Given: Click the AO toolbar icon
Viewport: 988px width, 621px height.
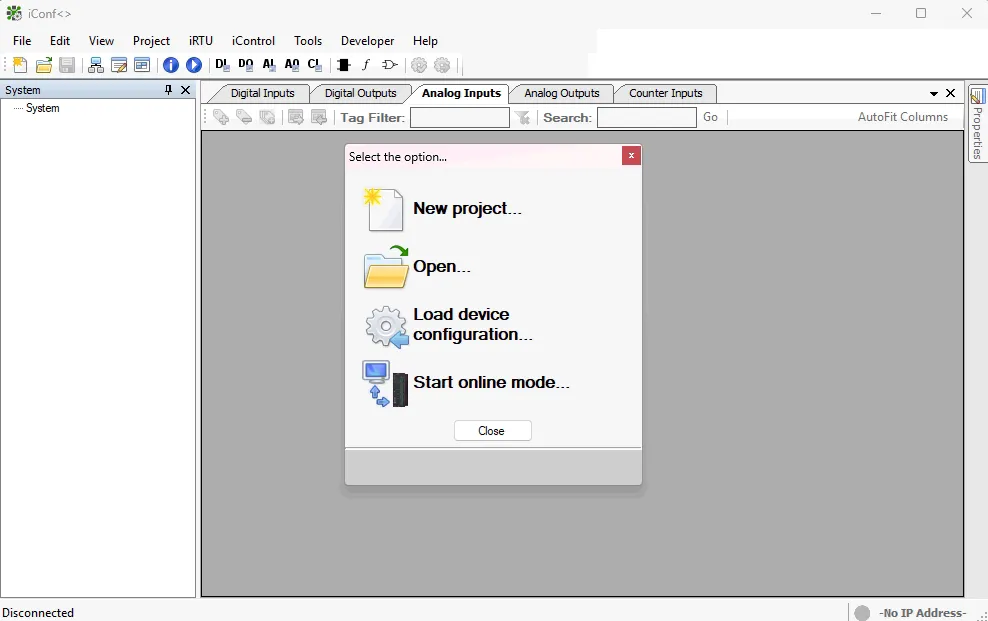Looking at the screenshot, I should pyautogui.click(x=292, y=65).
